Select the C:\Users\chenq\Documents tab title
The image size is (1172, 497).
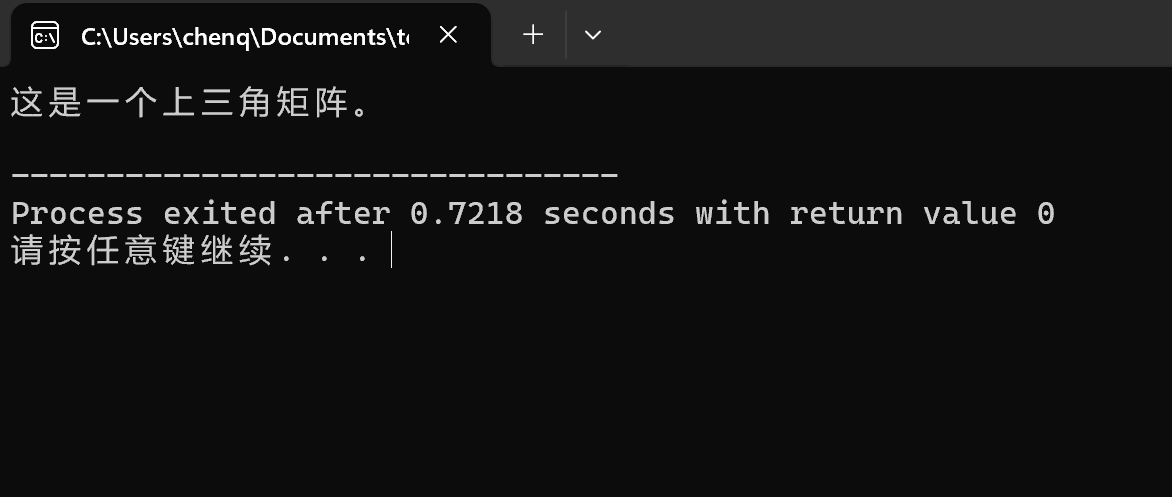[244, 36]
